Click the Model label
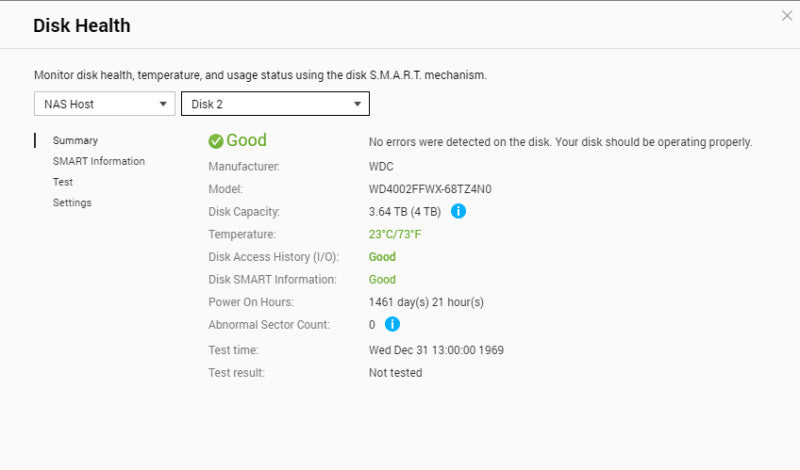The height and width of the screenshot is (470, 800). (226, 189)
